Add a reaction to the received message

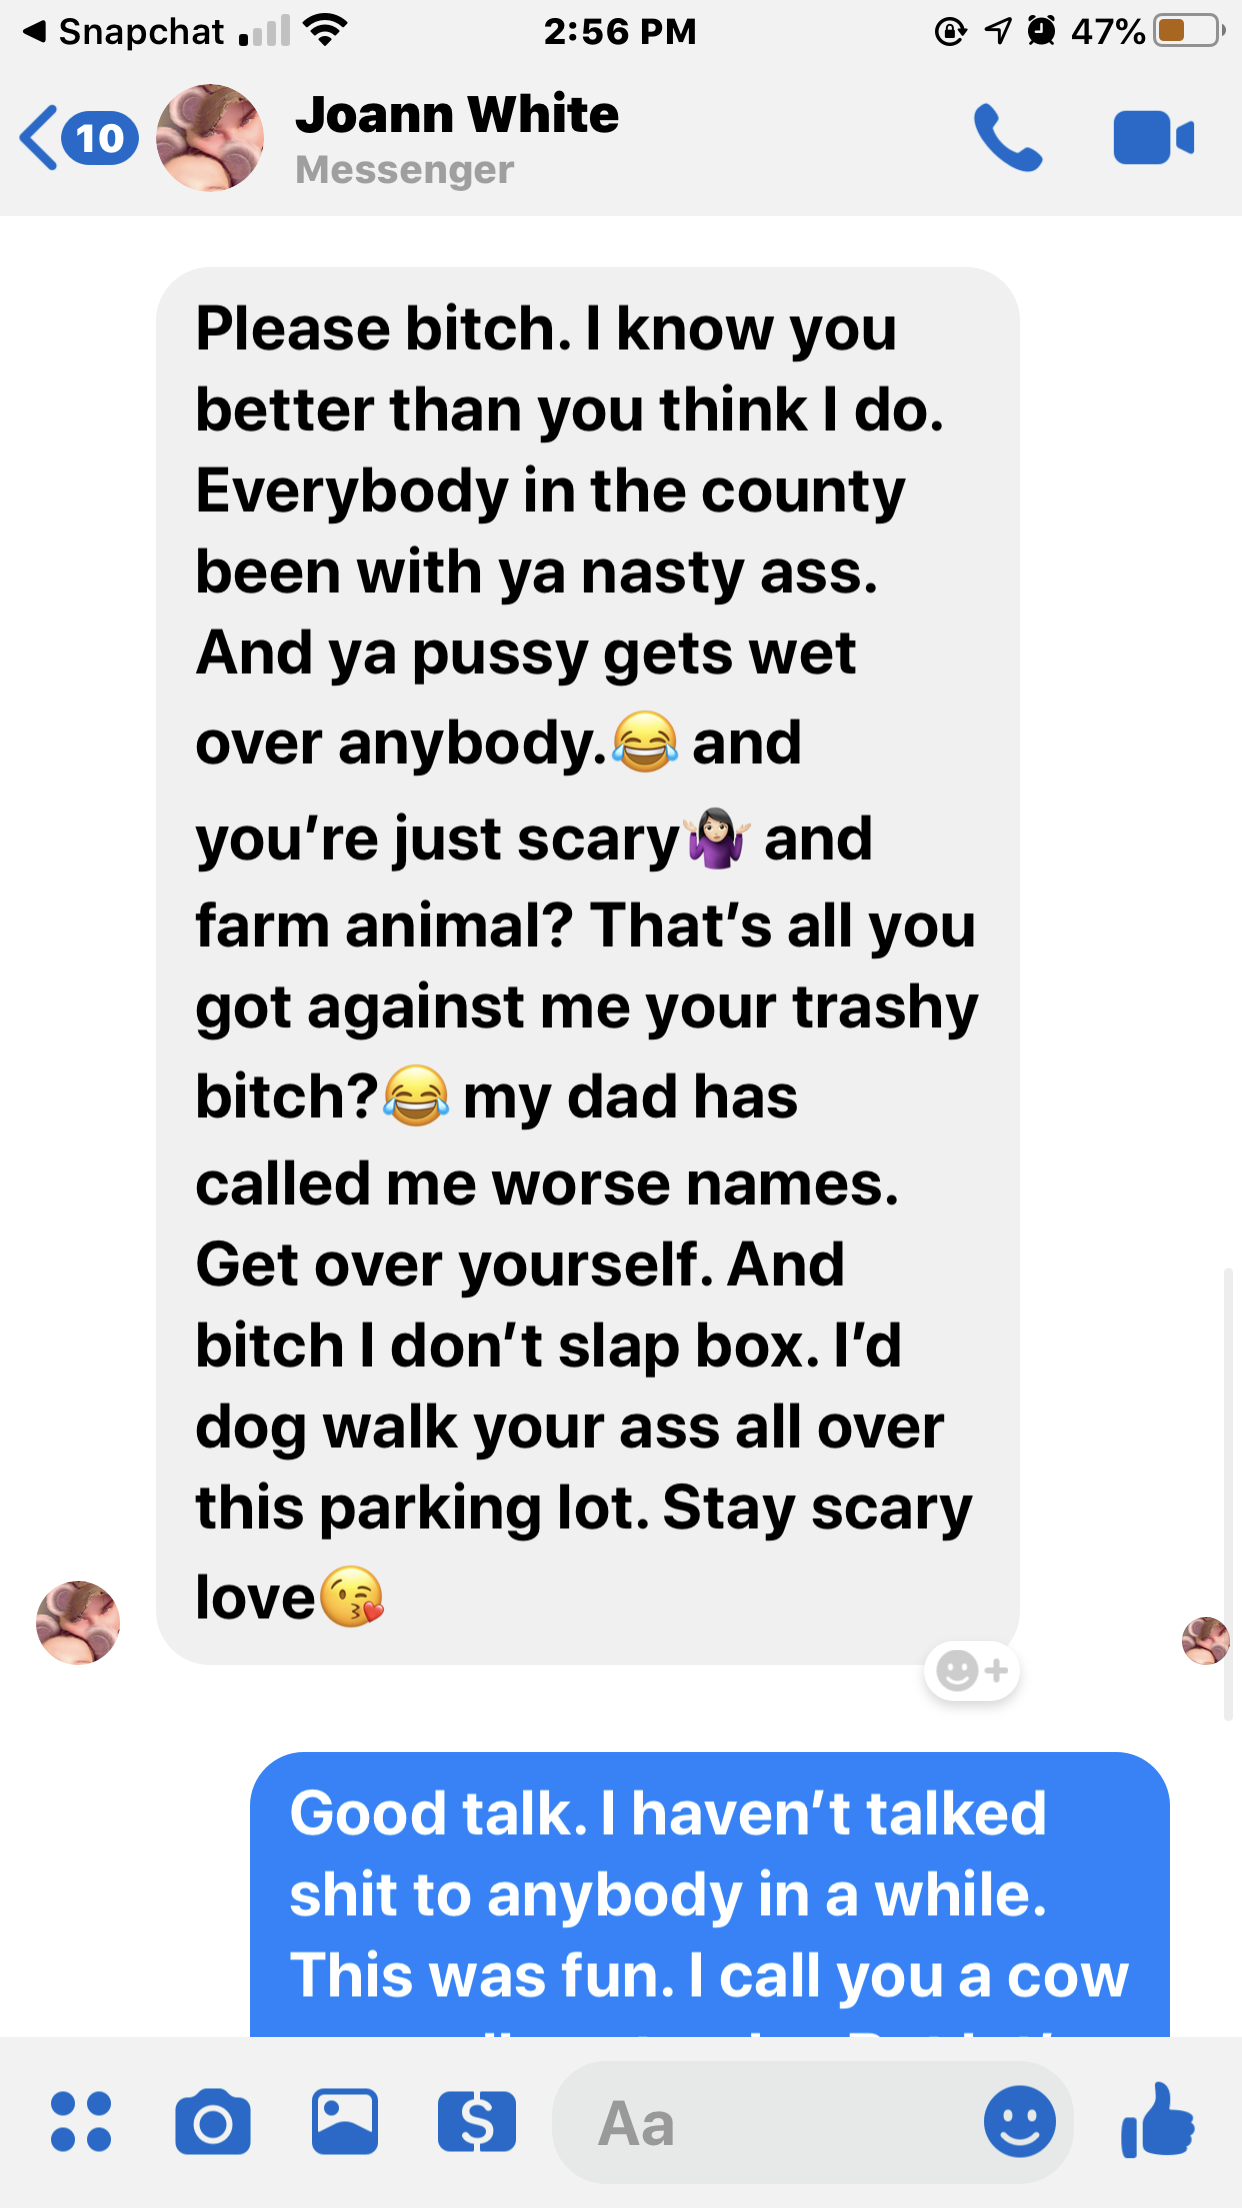(x=972, y=1671)
